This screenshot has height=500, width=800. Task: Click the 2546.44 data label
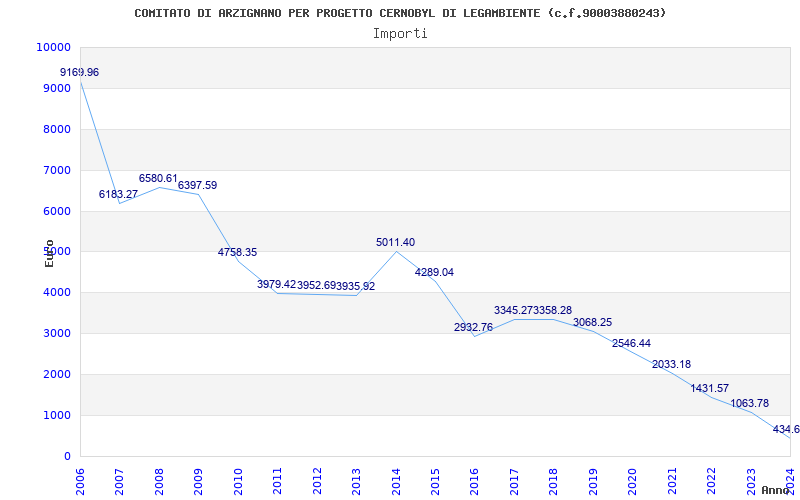[631, 344]
